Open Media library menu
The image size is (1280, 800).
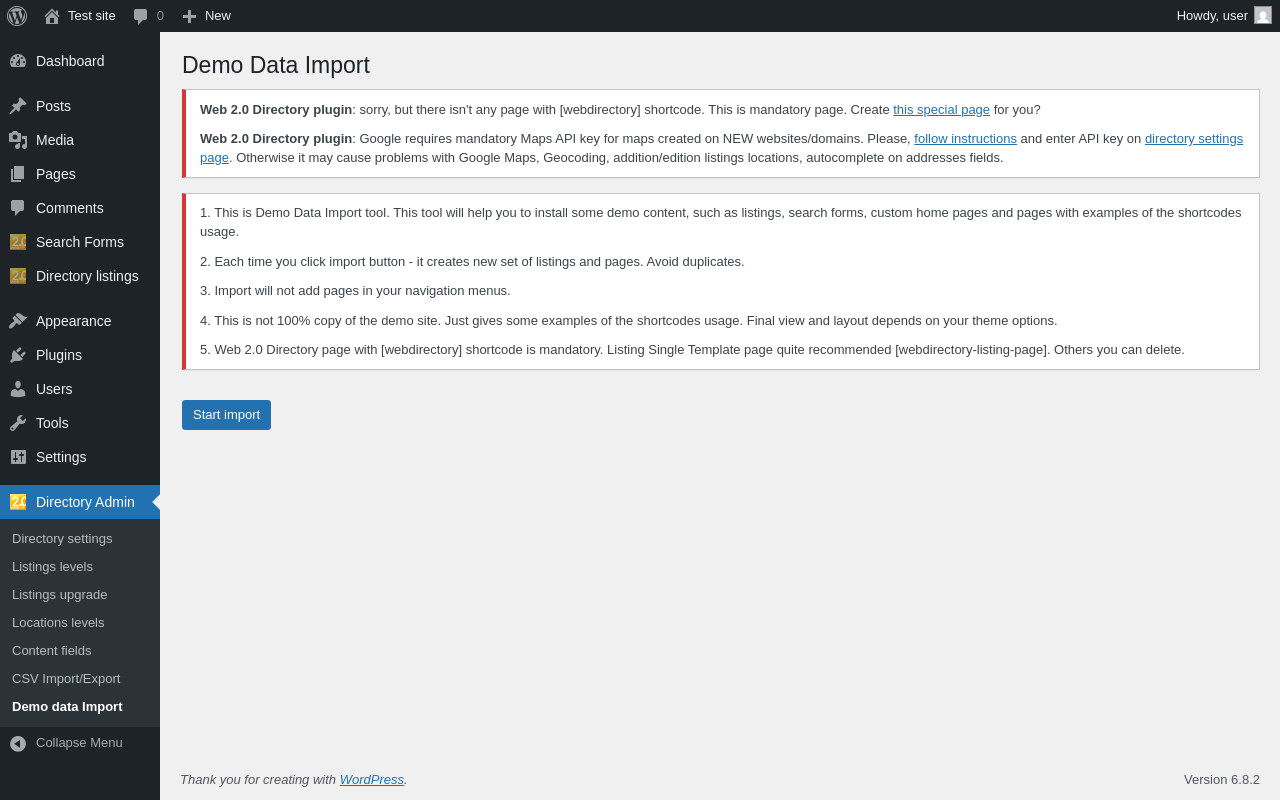tap(55, 140)
